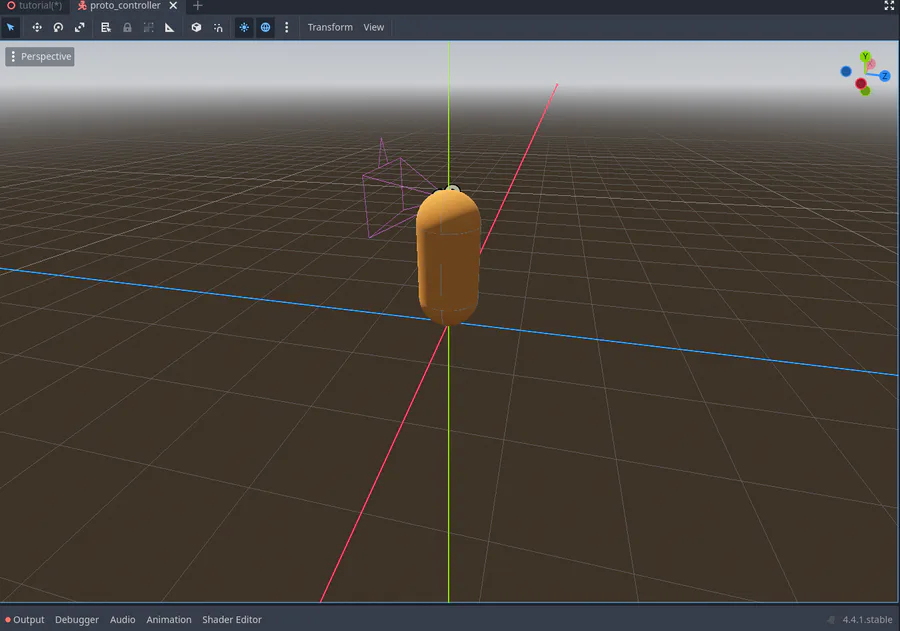Viewport: 900px width, 631px height.
Task: Open the Shader Editor bottom panel
Action: tap(232, 620)
